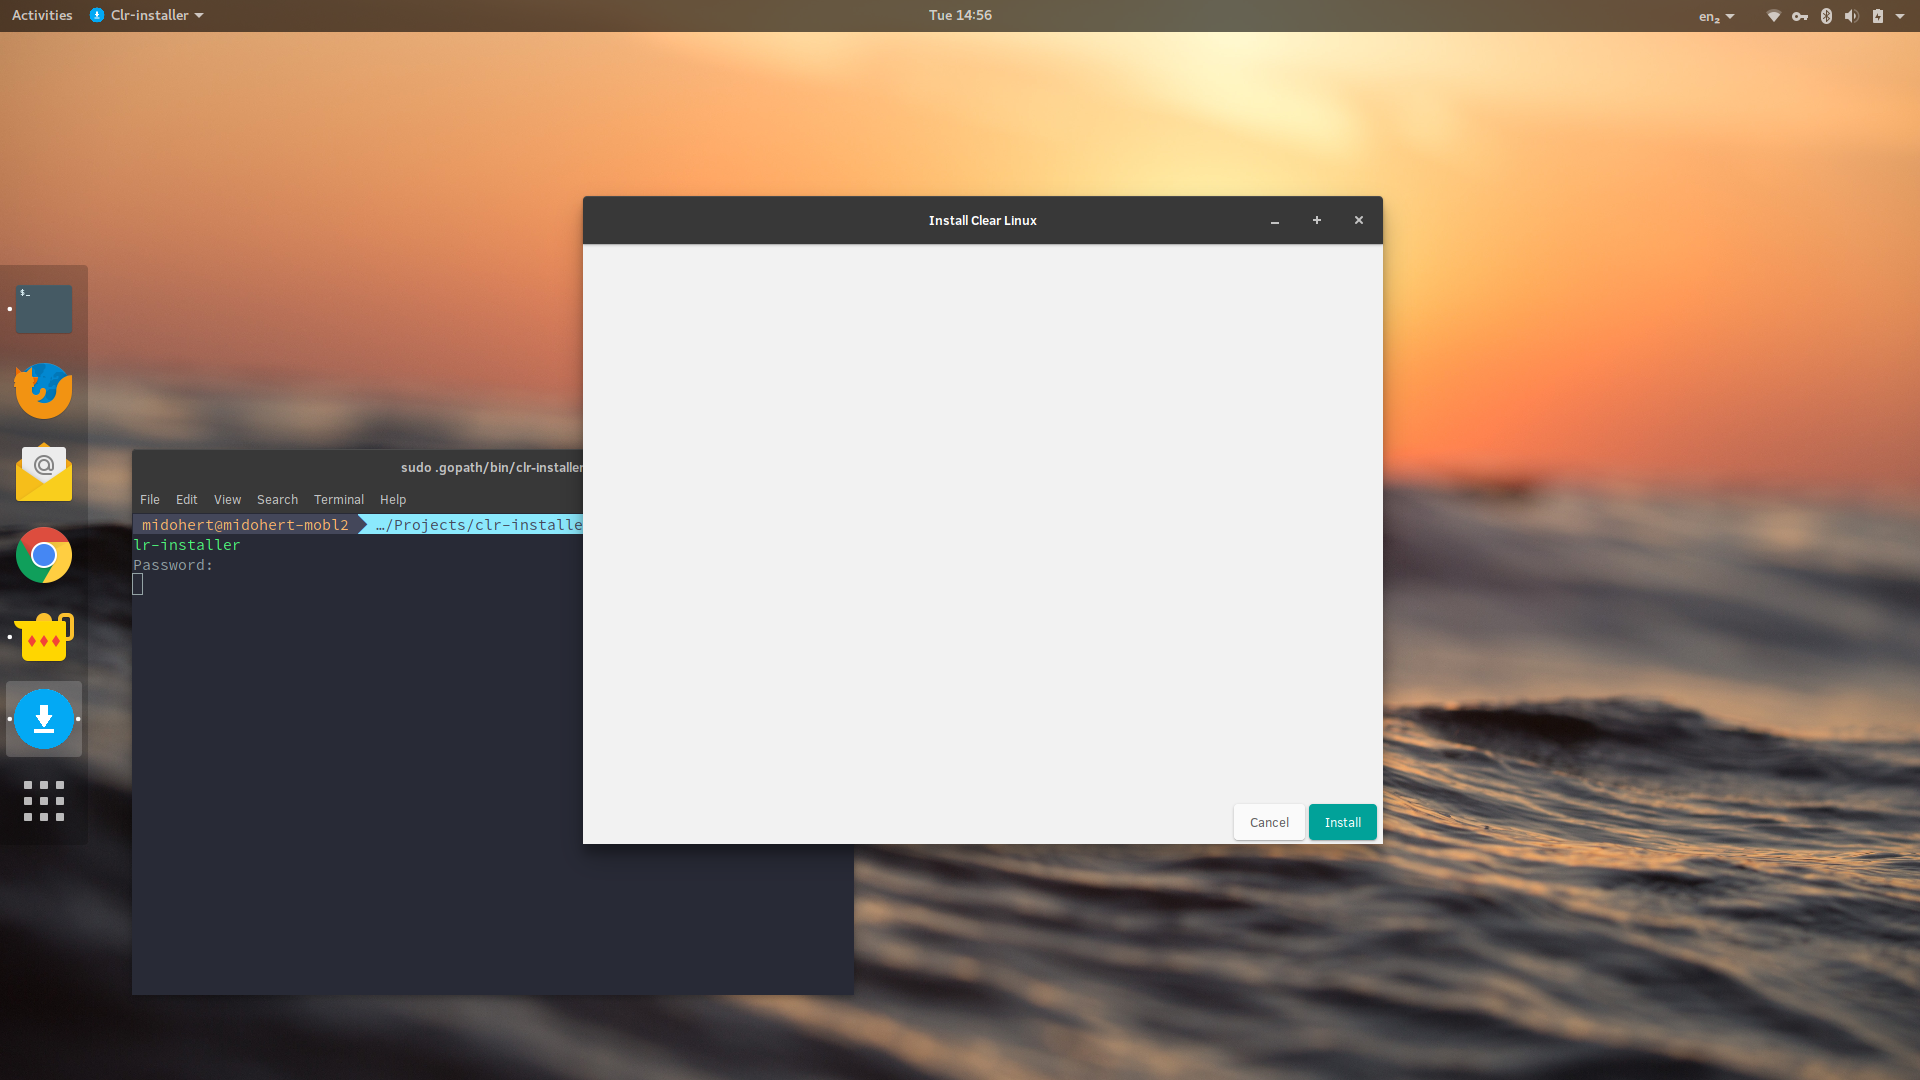Screen dimensions: 1920x1080
Task: Launch Google Chrome from the dock
Action: pos(44,555)
